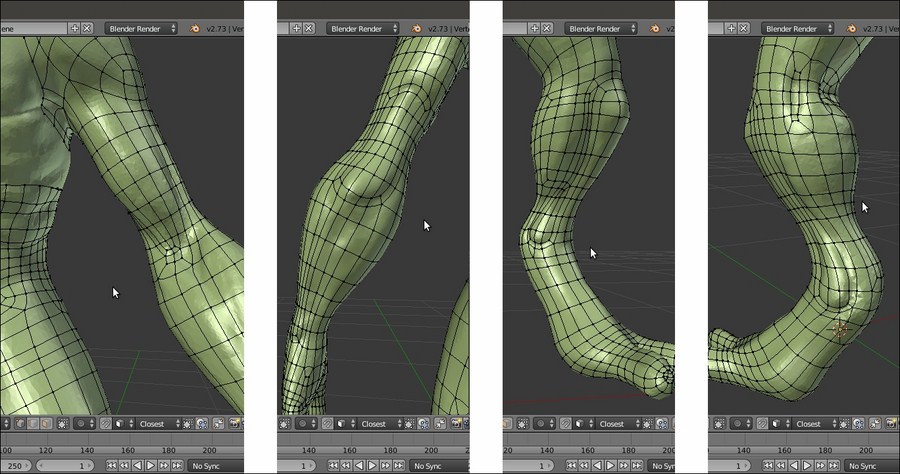Click current frame field in first panel
This screenshot has width=900, height=474.
point(65,466)
